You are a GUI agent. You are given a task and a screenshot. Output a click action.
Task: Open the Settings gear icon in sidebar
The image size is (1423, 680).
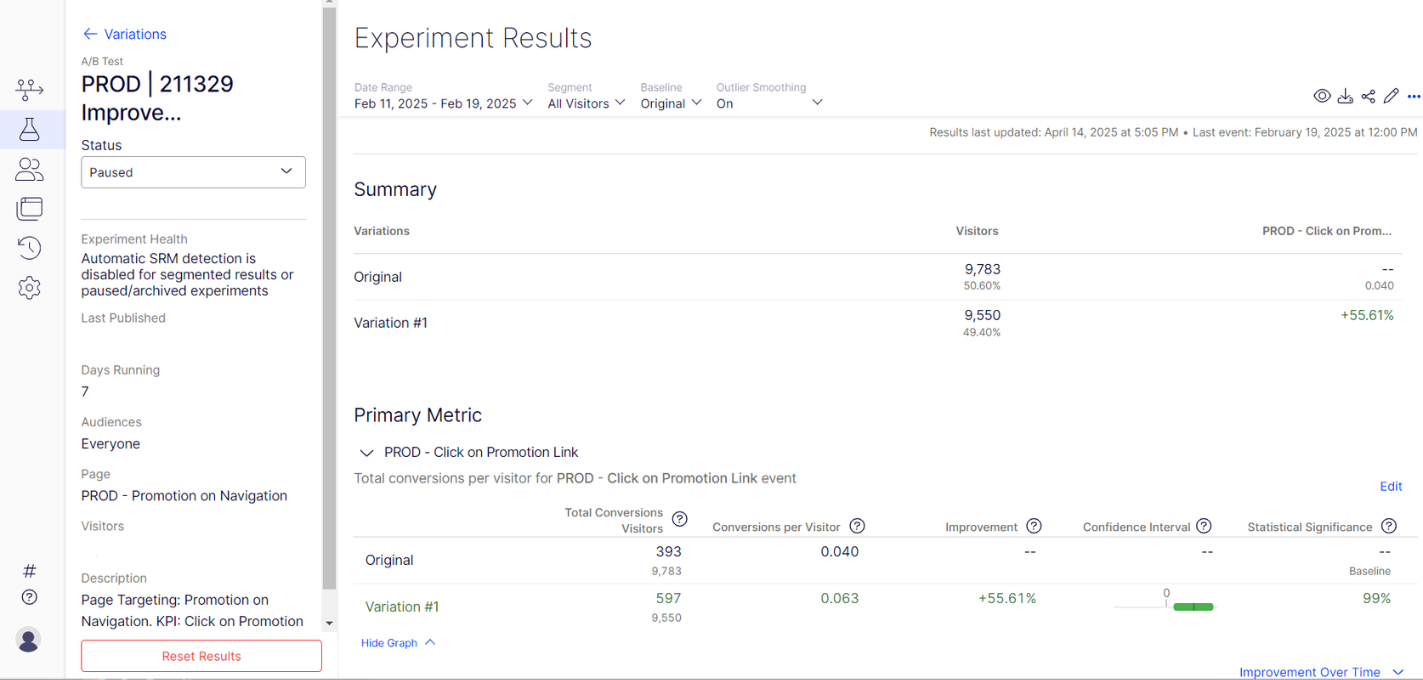29,288
